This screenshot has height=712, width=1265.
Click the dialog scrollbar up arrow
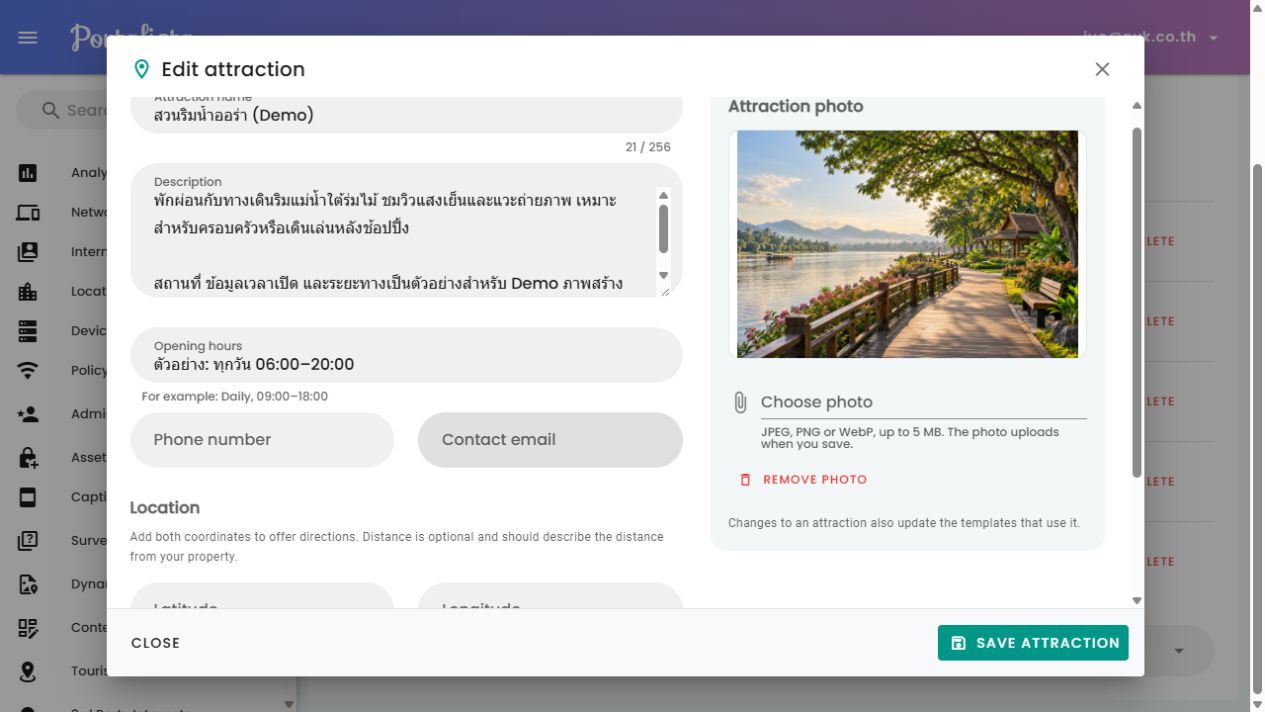[x=1136, y=106]
